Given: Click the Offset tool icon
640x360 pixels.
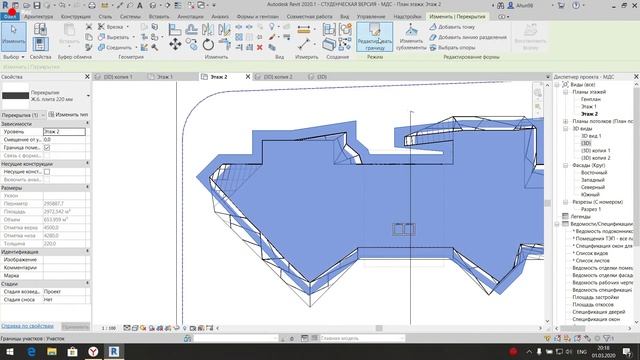Looking at the screenshot, I should [x=191, y=29].
